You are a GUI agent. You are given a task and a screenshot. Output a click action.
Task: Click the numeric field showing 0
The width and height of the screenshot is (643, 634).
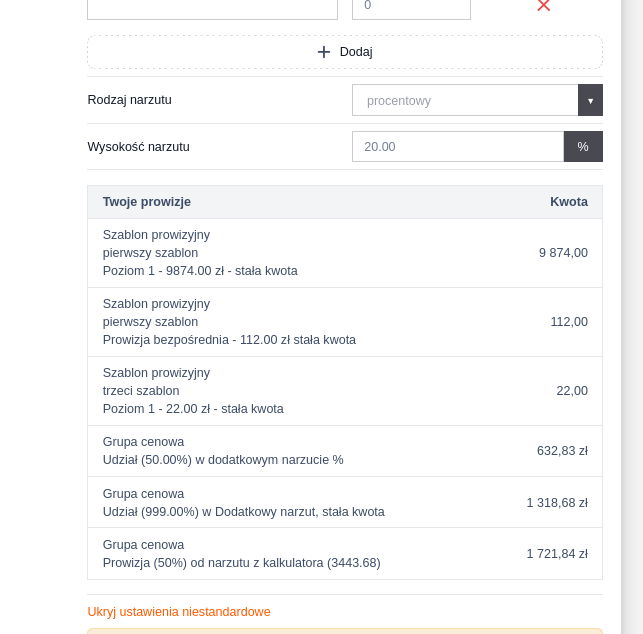click(x=411, y=8)
